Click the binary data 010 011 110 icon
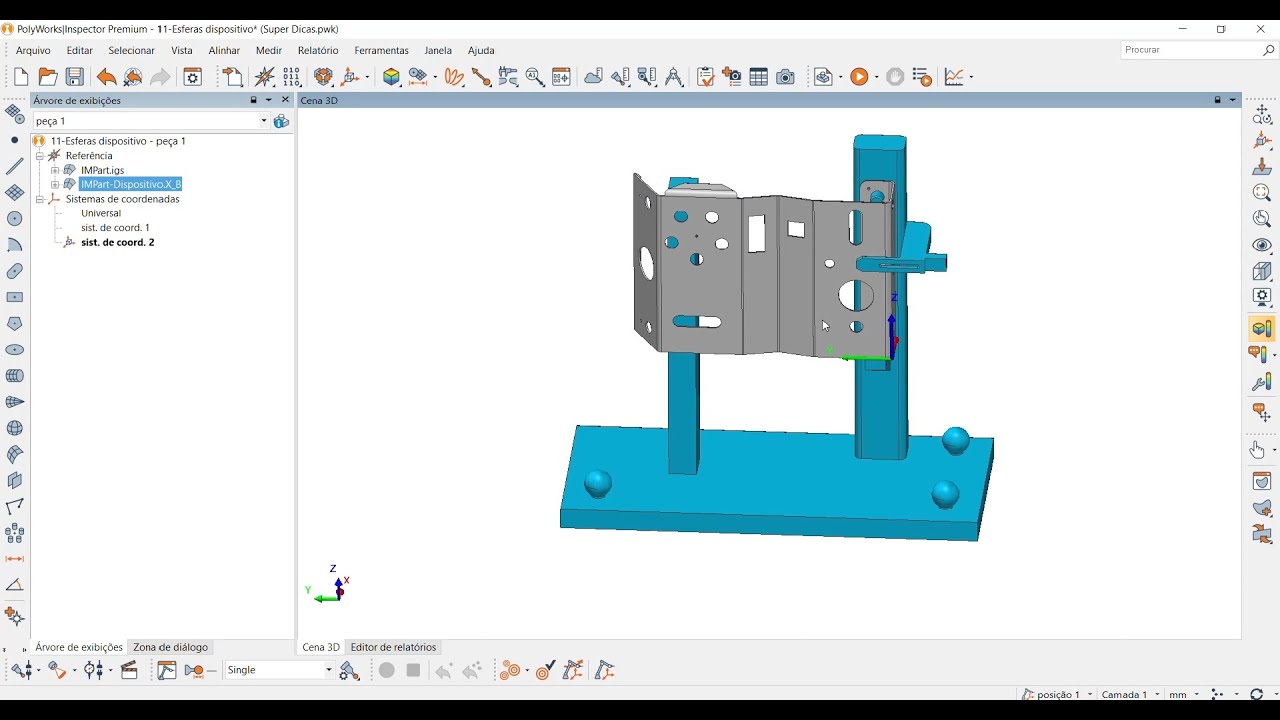This screenshot has width=1280, height=720. 292,77
